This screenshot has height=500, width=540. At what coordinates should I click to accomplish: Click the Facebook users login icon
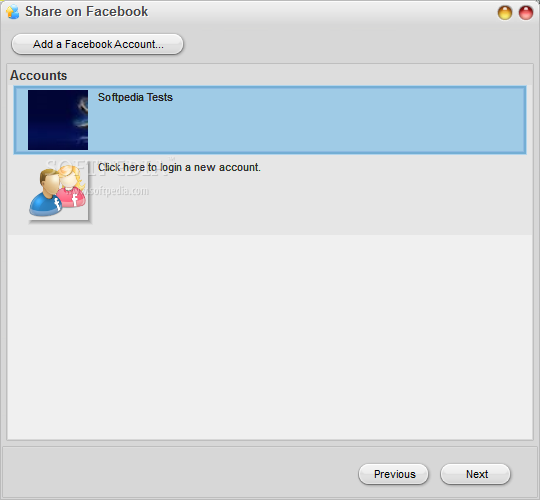58,192
